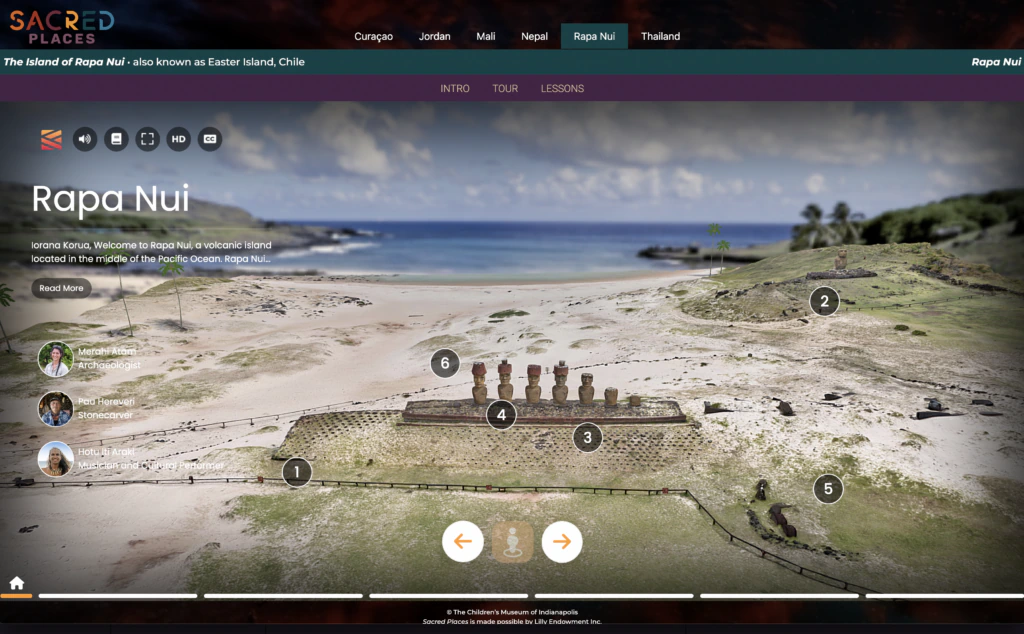The height and width of the screenshot is (634, 1024).
Task: Open the Mali tab
Action: pos(486,37)
